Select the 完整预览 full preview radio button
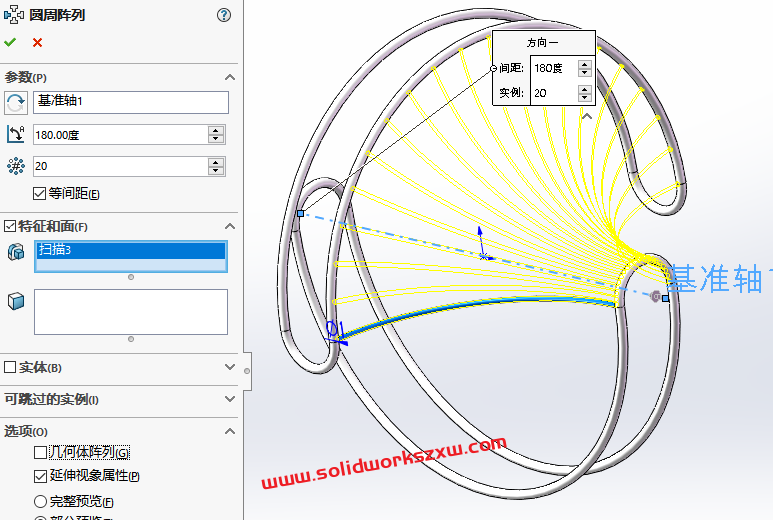 [40, 501]
